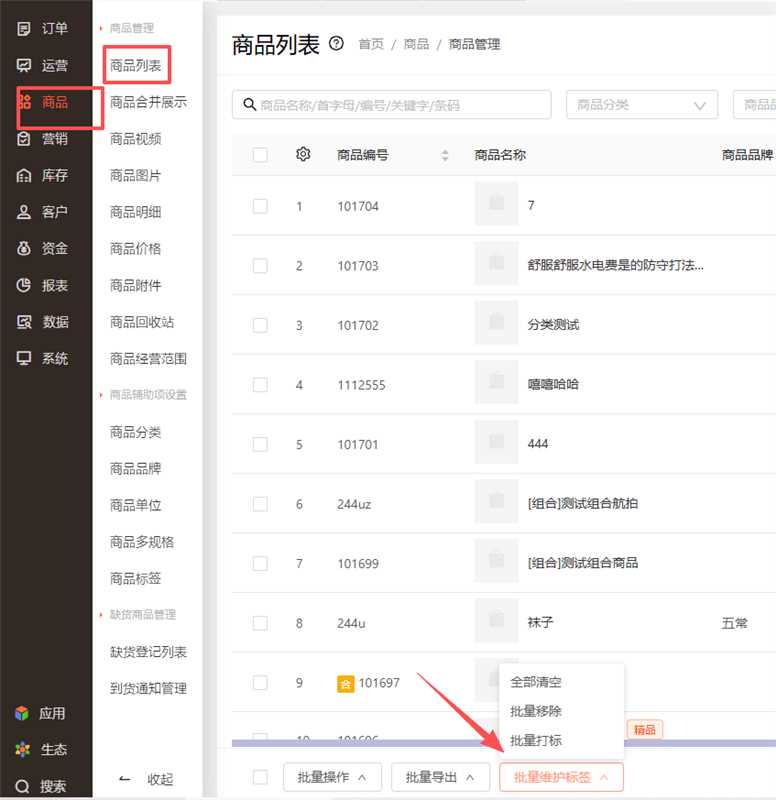Open the 数据 data sidebar icon
The image size is (776, 800).
click(23, 321)
